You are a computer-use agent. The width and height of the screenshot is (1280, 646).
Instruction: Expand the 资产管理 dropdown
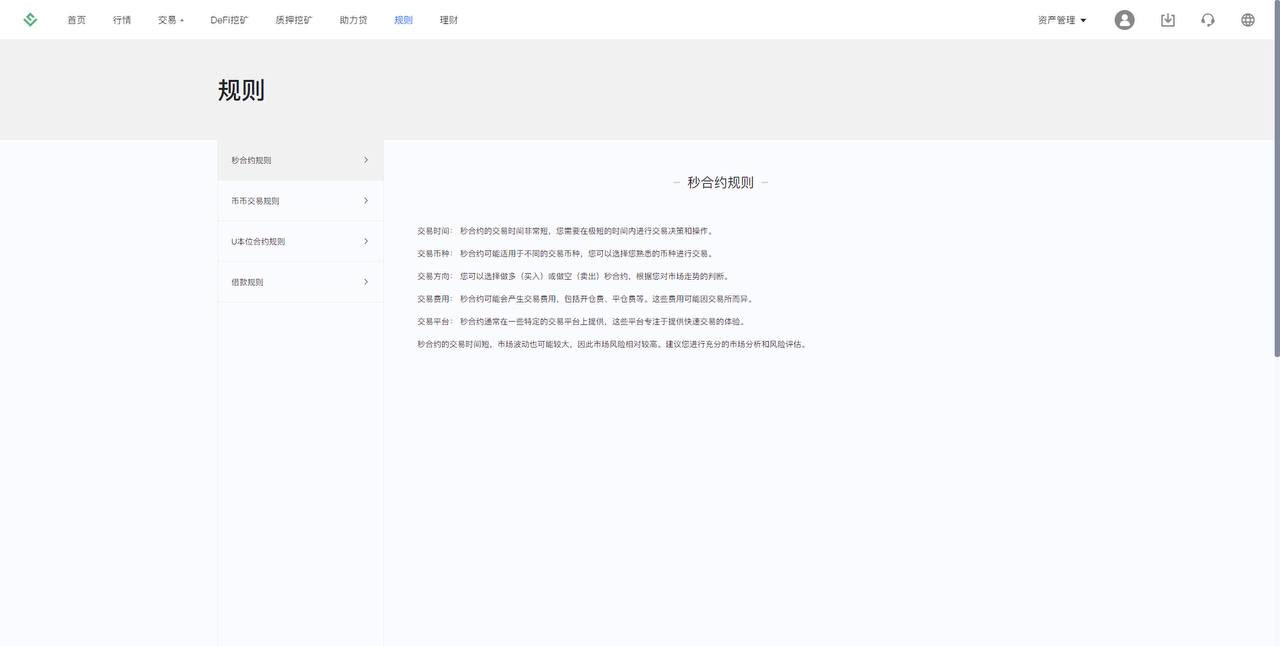(x=1062, y=20)
